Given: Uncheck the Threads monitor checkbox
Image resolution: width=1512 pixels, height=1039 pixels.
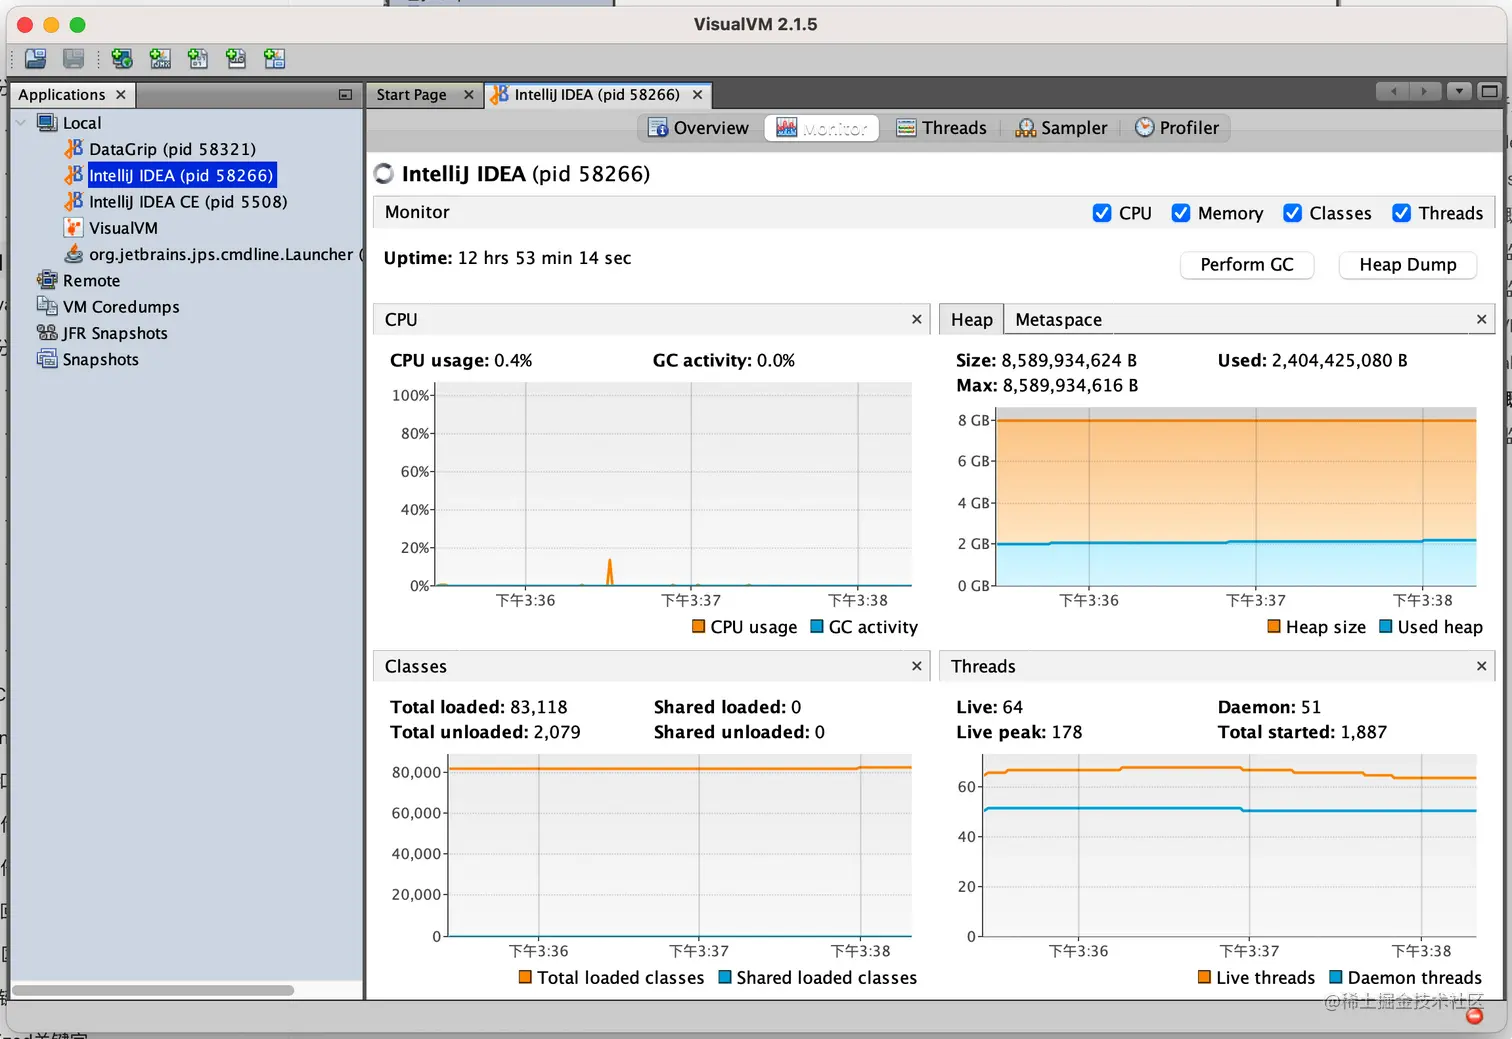Looking at the screenshot, I should 1402,213.
